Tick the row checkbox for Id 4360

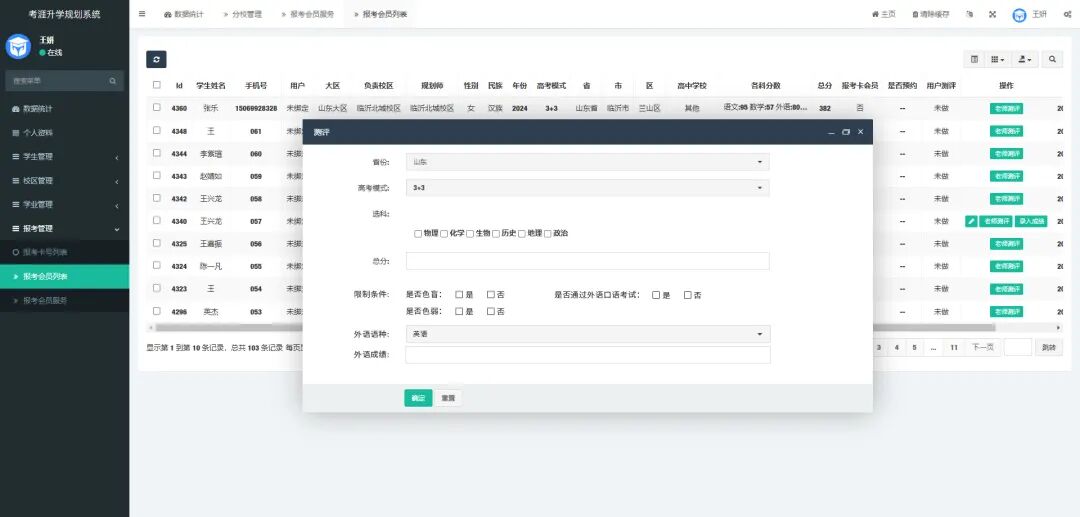click(x=157, y=107)
